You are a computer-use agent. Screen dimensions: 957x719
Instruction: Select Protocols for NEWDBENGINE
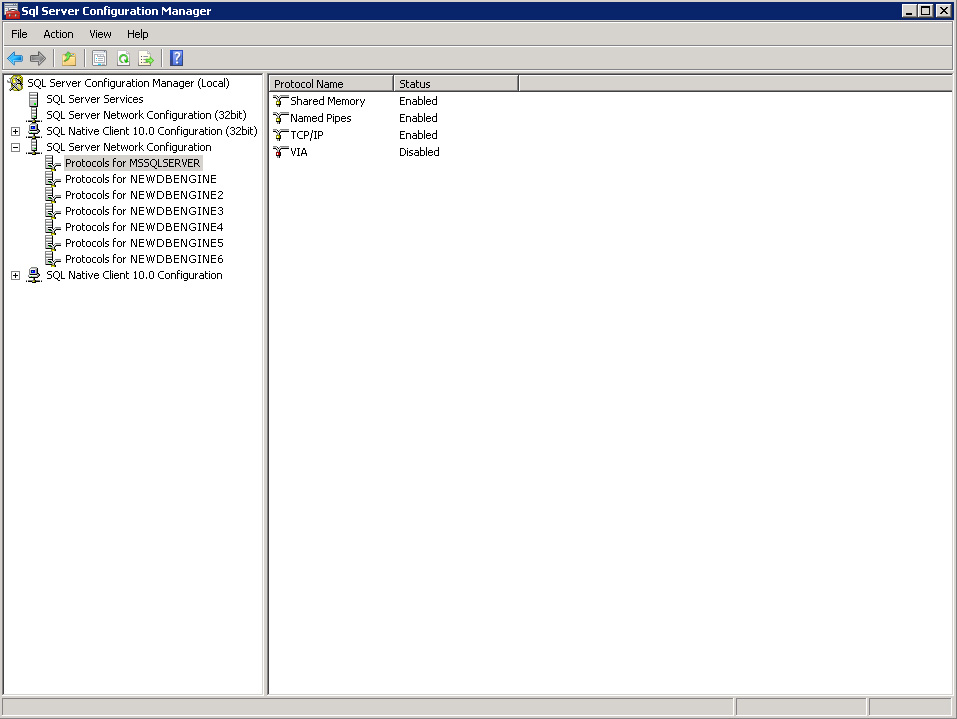(140, 179)
